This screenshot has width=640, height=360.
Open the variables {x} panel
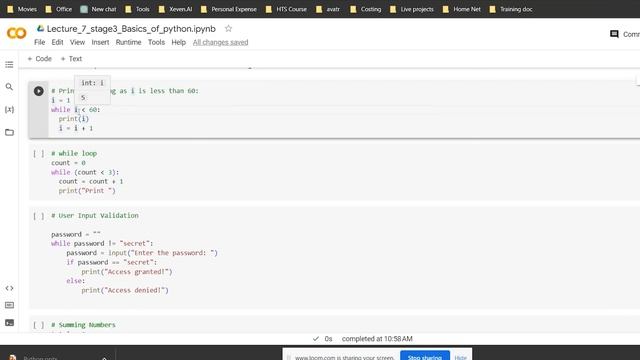coord(9,109)
